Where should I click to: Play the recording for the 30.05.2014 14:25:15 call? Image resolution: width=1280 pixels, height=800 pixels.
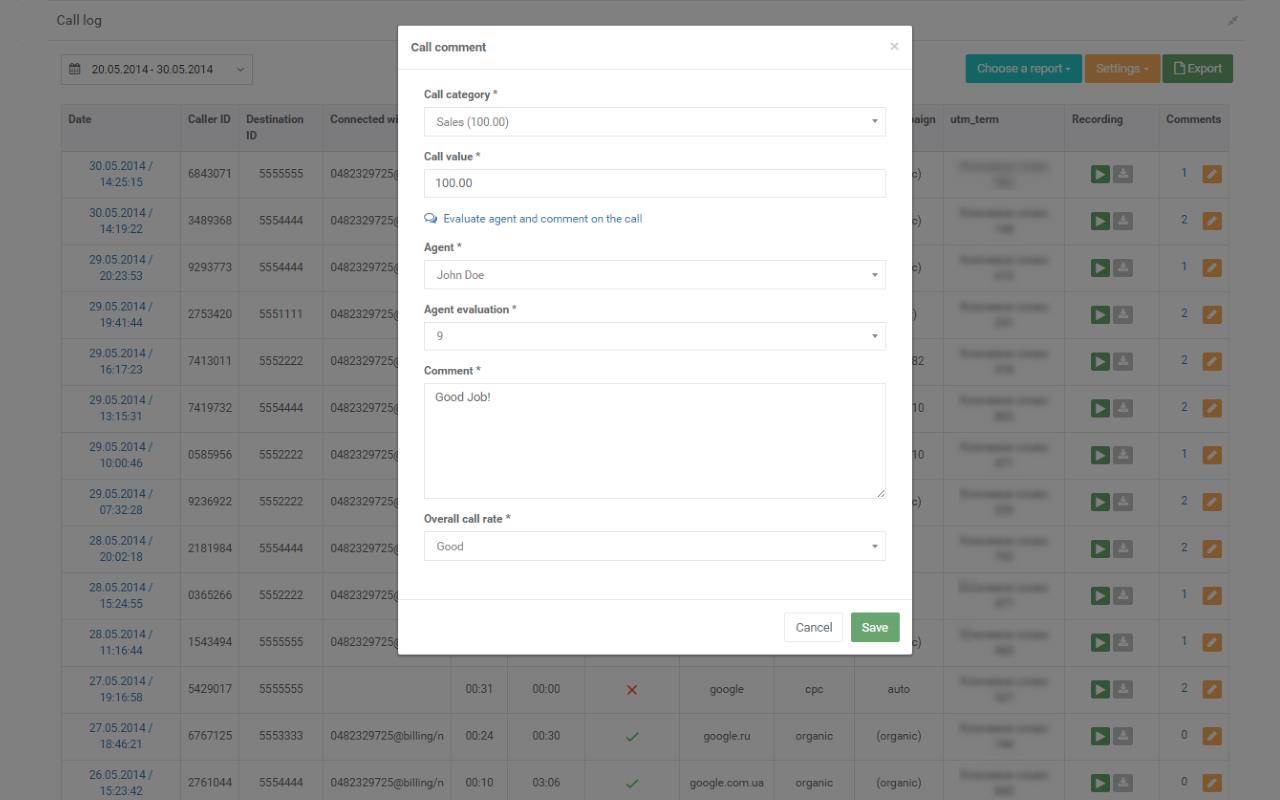tap(1099, 173)
